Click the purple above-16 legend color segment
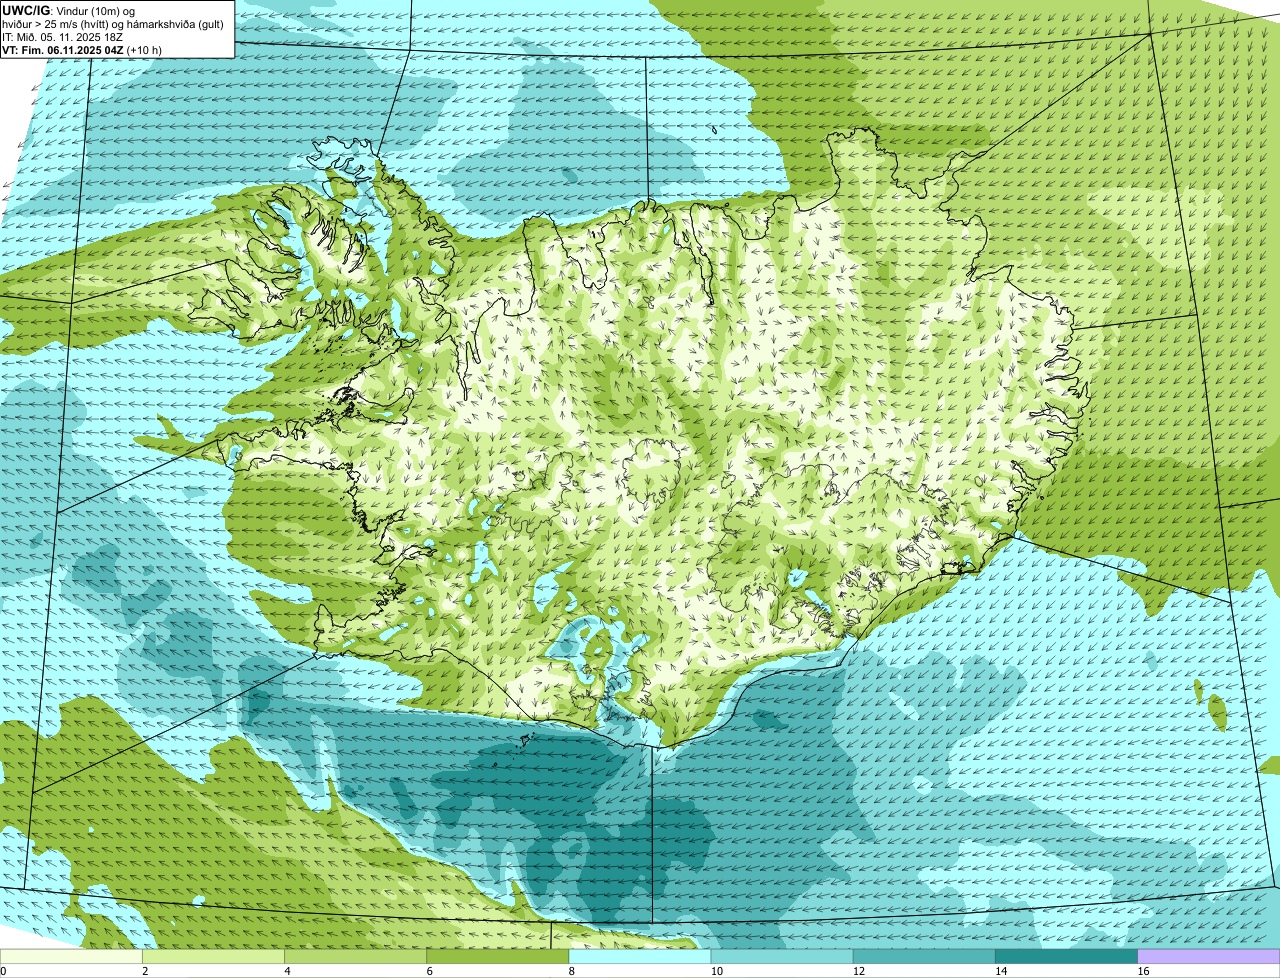The height and width of the screenshot is (978, 1280). click(1209, 957)
